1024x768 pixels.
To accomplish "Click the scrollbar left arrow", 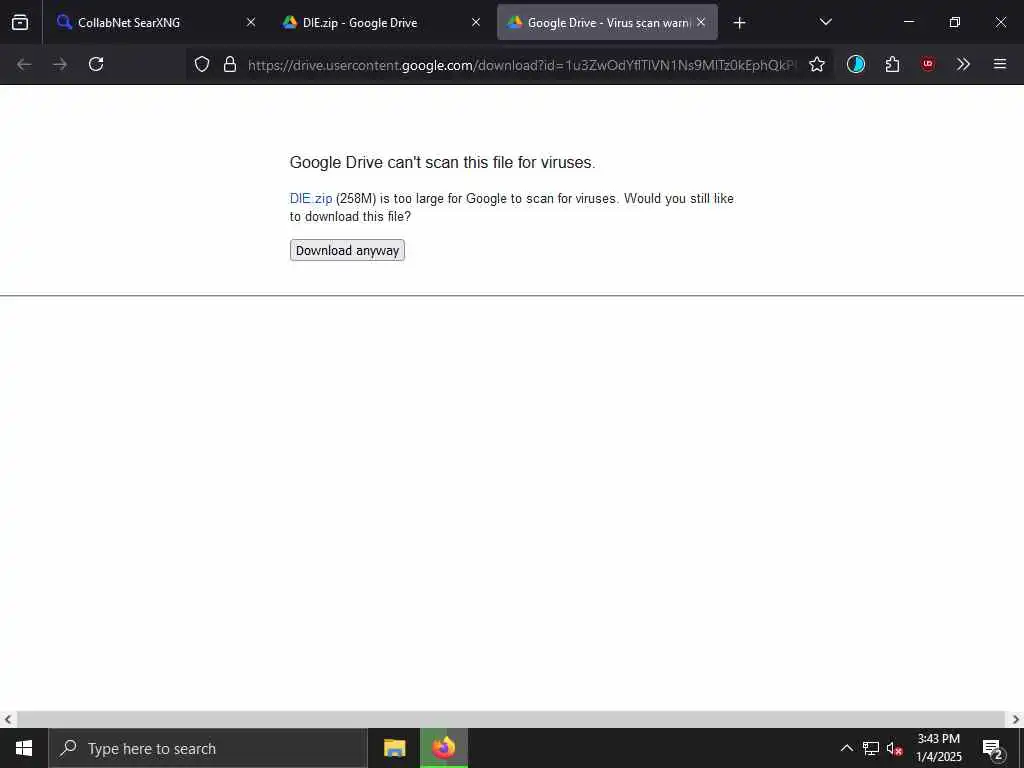I will coord(8,720).
